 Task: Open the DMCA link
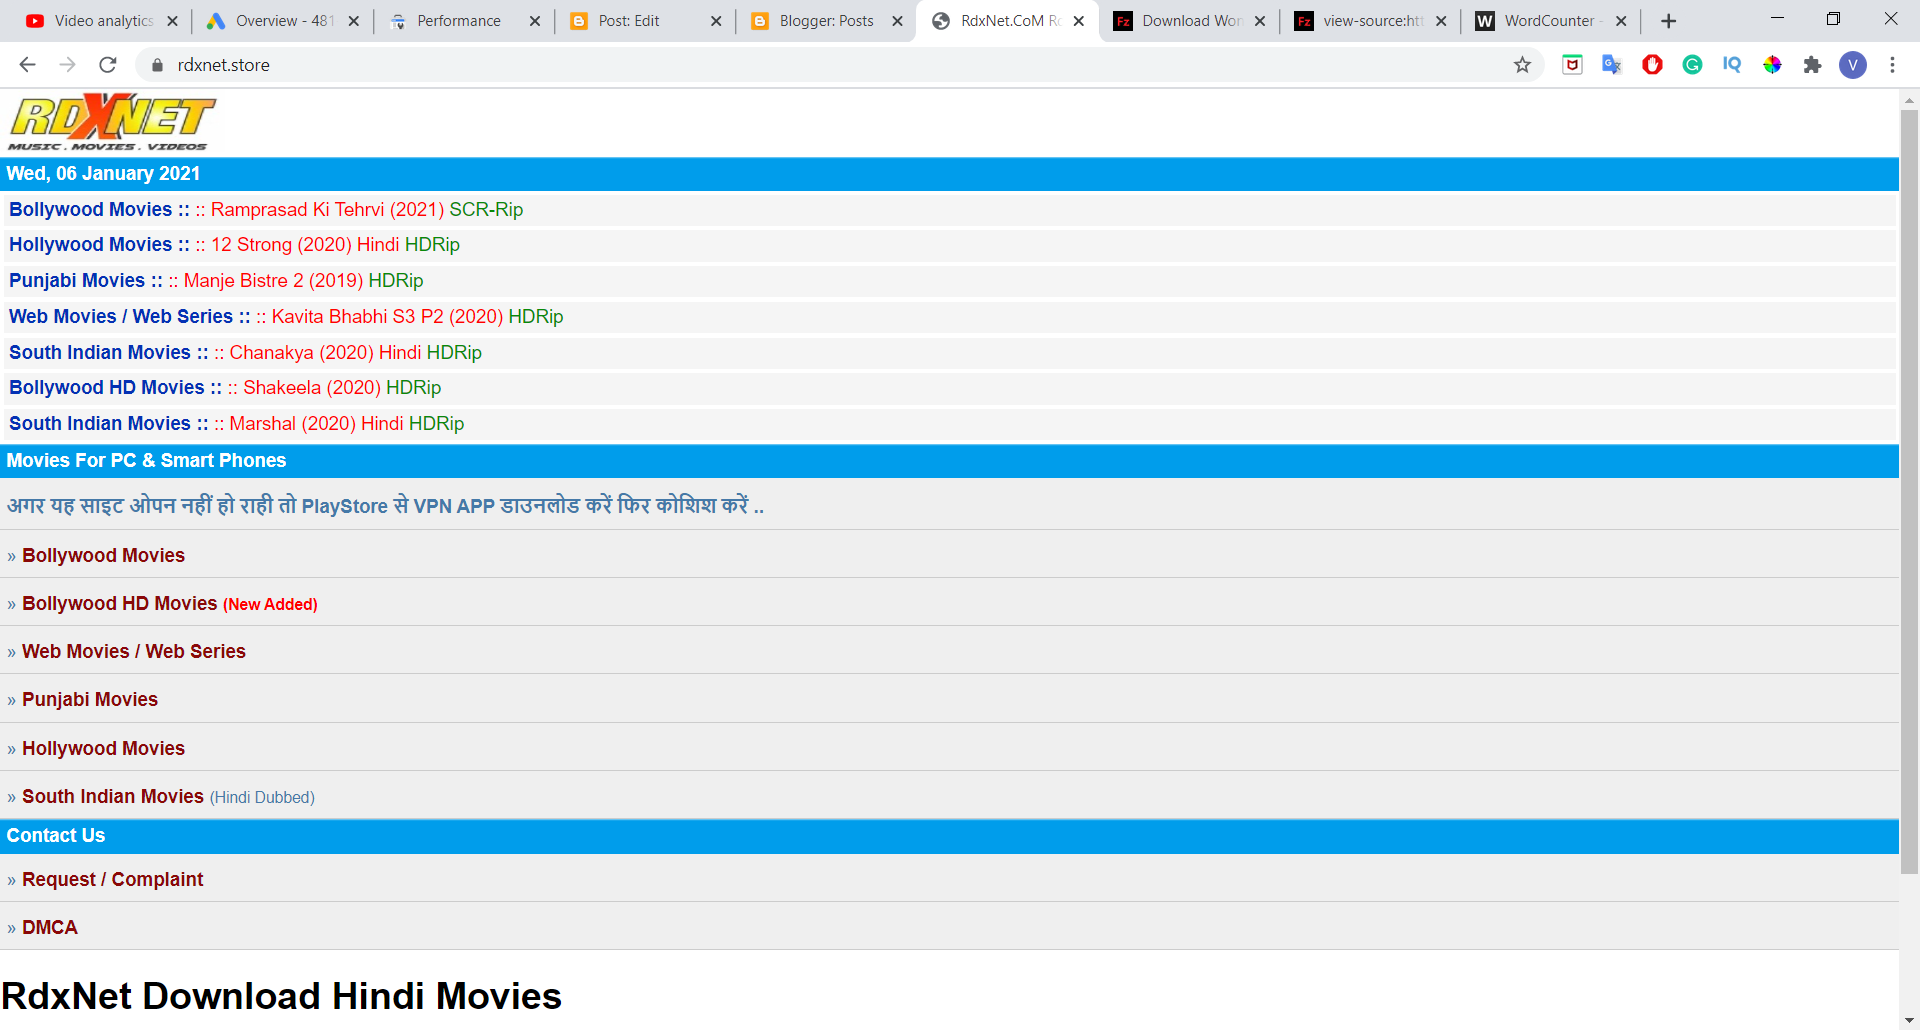(49, 927)
